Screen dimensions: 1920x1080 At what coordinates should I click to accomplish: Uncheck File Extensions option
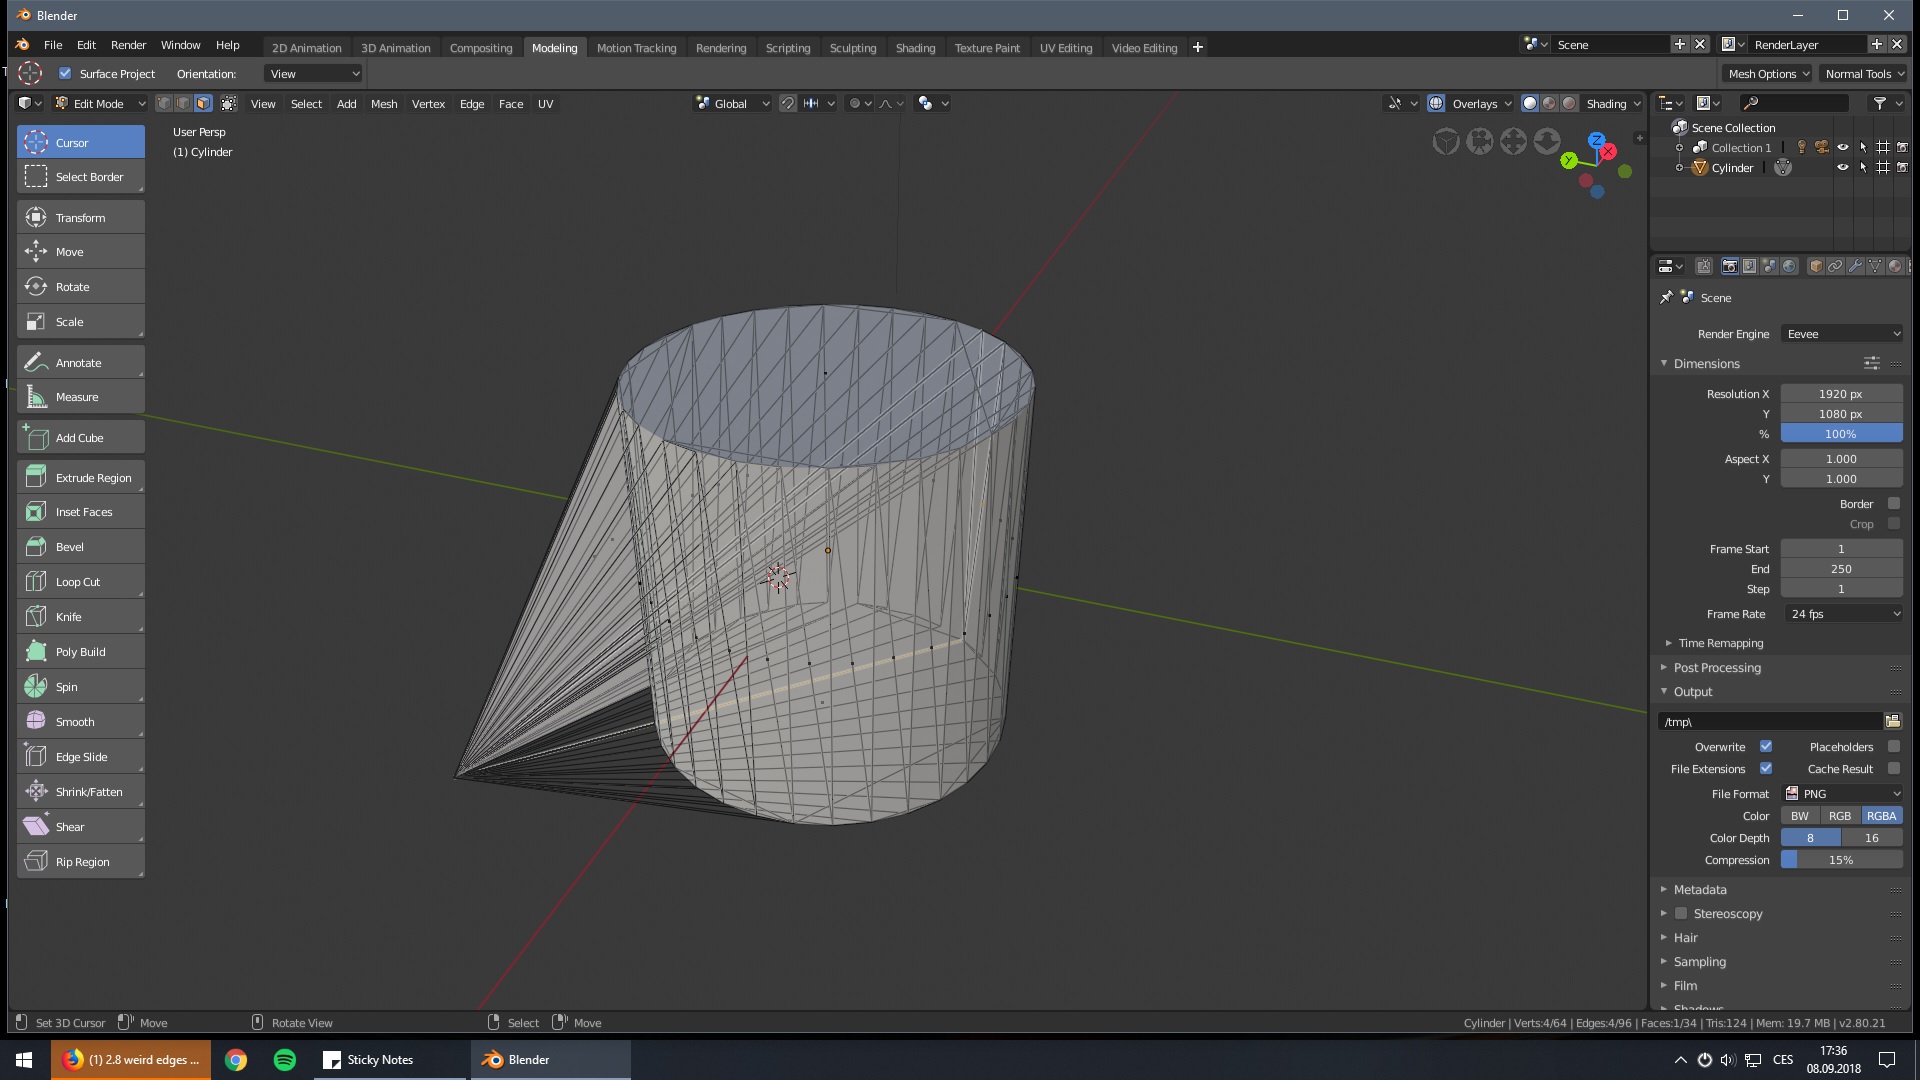point(1766,768)
